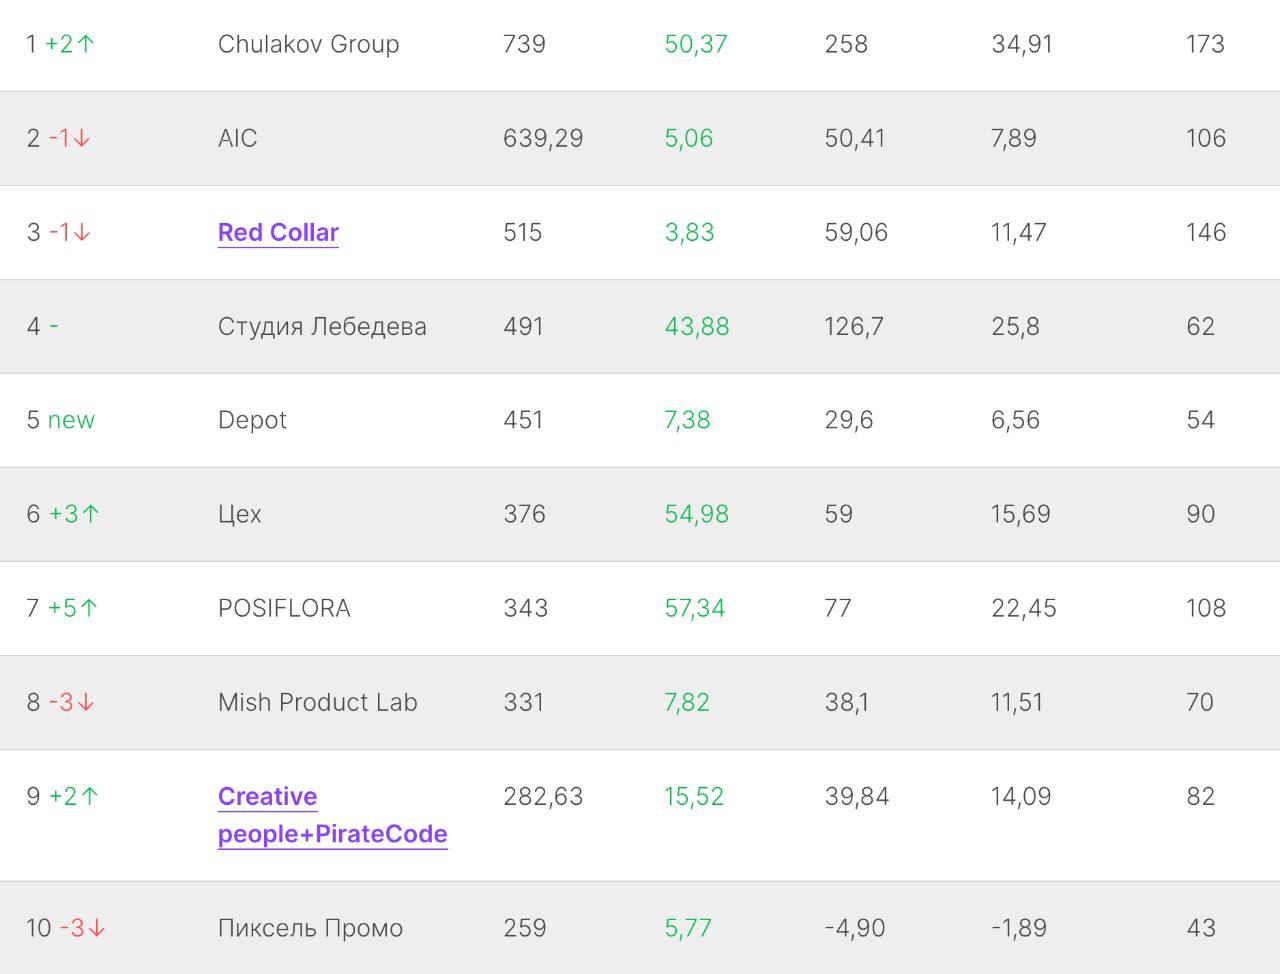Click the negative -4,90 value in Пиксель Промо row

tap(855, 928)
